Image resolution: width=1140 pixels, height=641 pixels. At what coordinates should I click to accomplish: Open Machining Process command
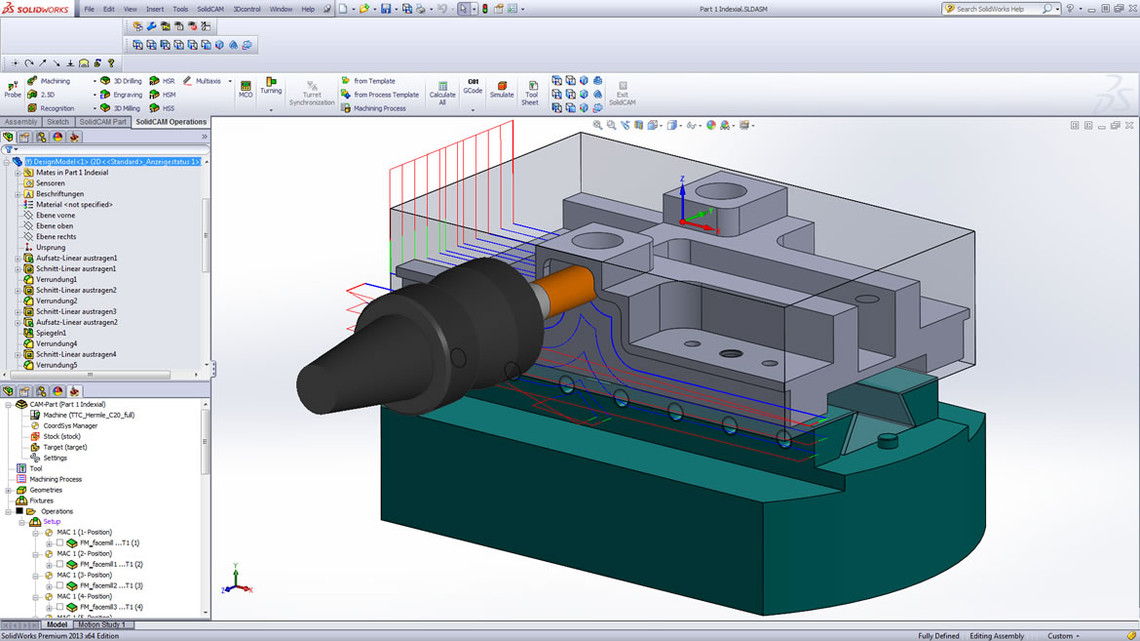(x=373, y=108)
